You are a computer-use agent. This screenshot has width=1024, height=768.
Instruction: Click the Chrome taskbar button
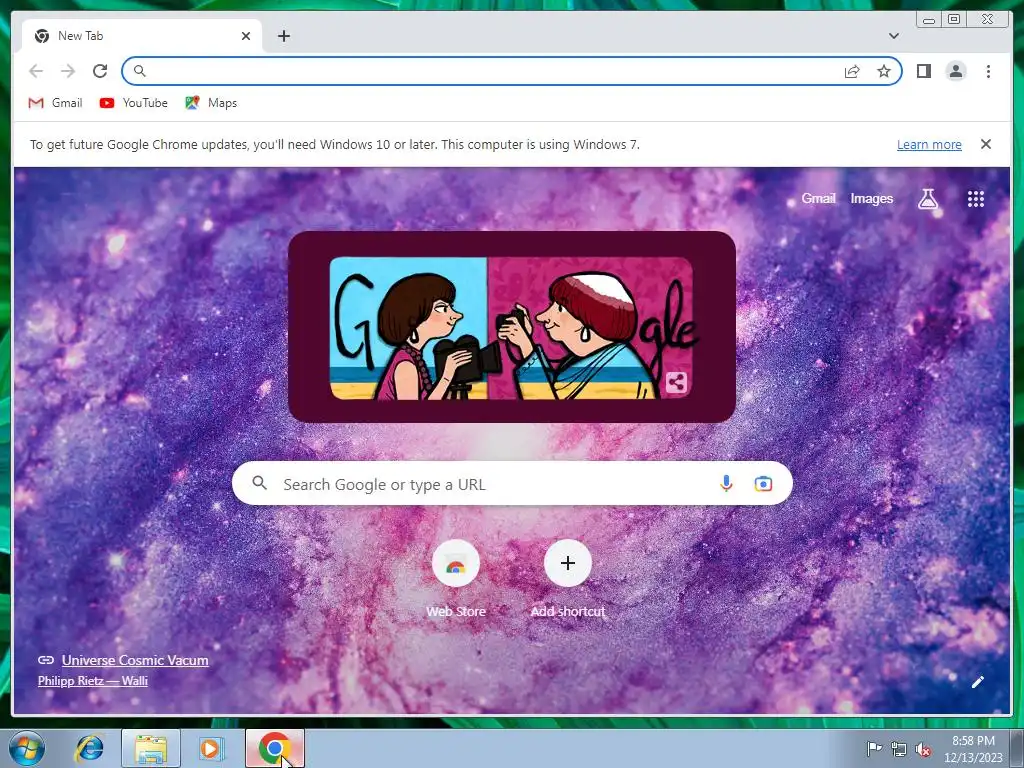(275, 748)
